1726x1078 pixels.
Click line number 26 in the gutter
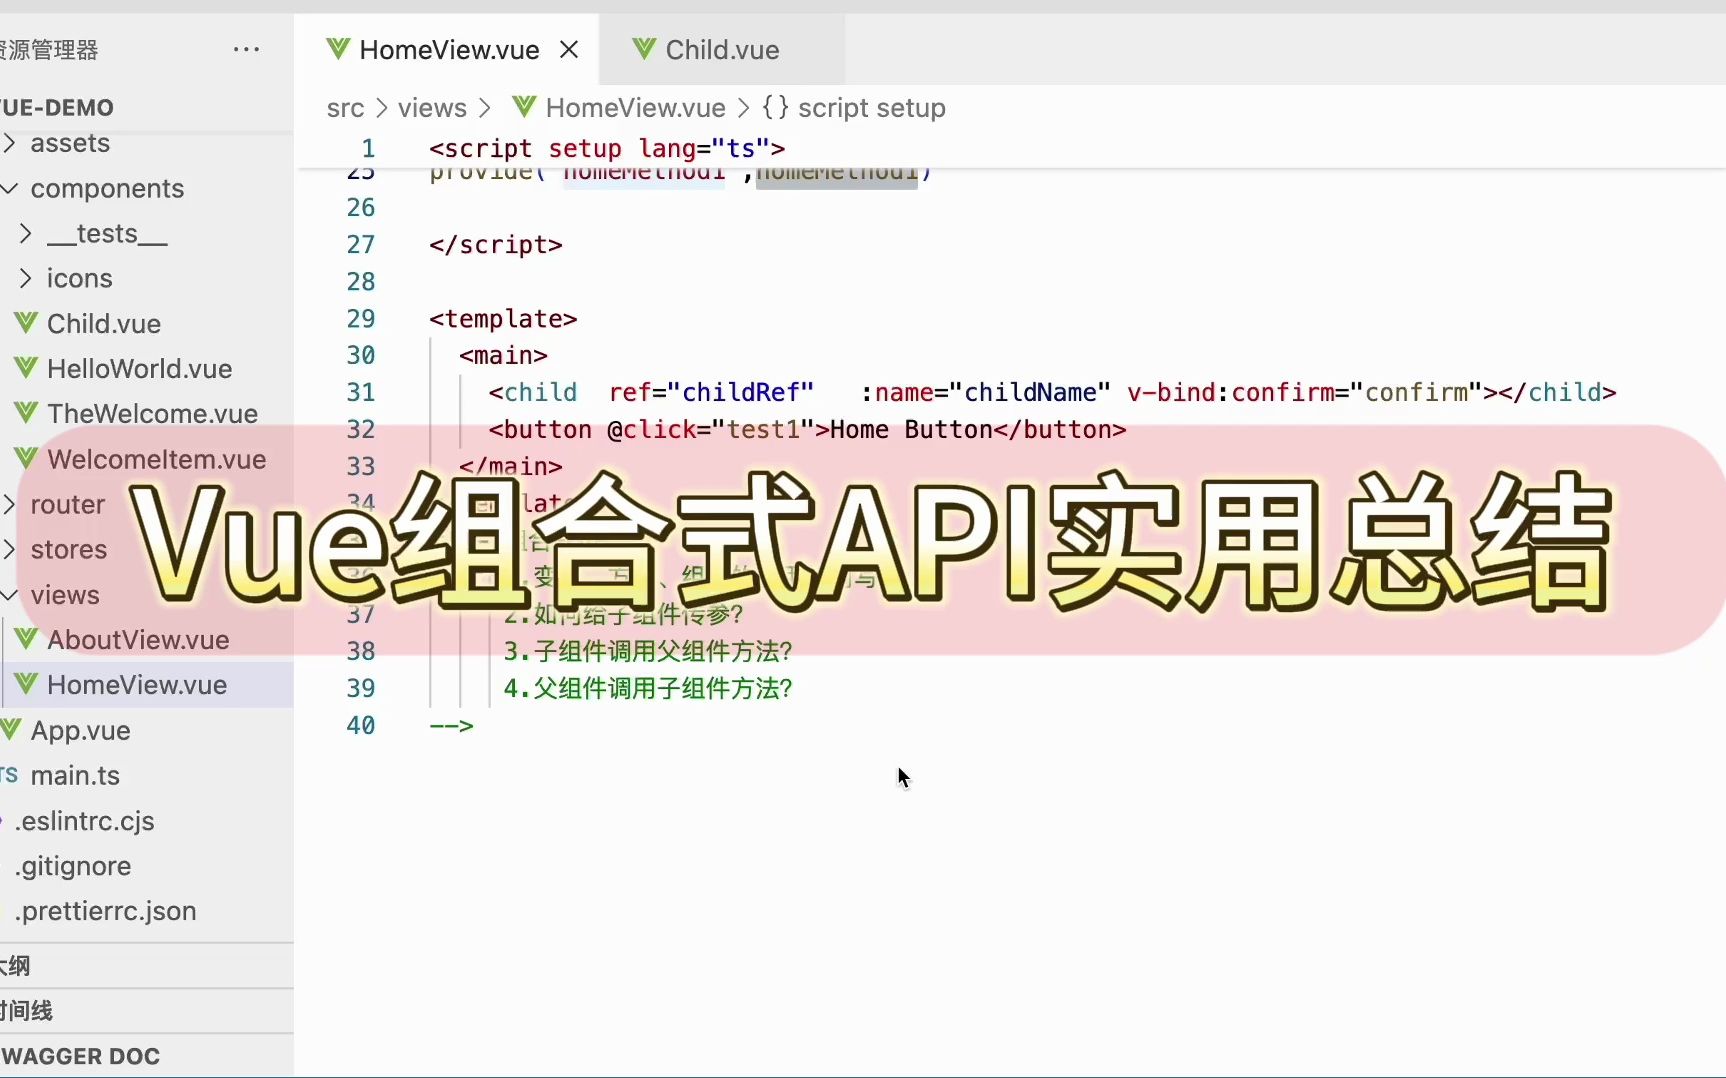[x=360, y=207]
